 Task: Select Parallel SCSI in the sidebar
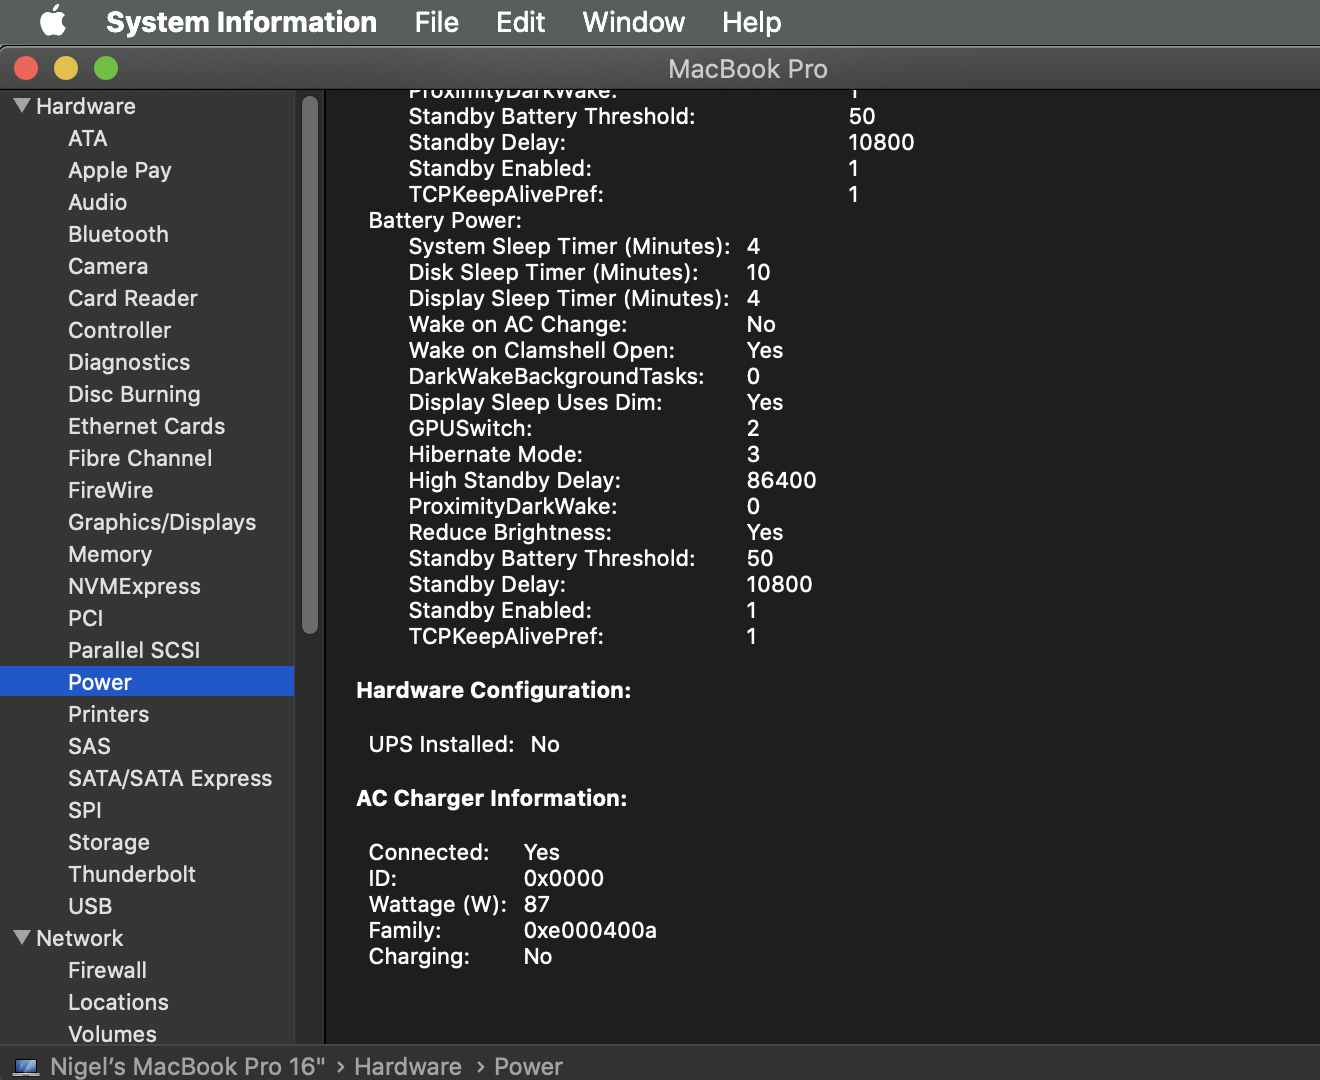pos(134,650)
